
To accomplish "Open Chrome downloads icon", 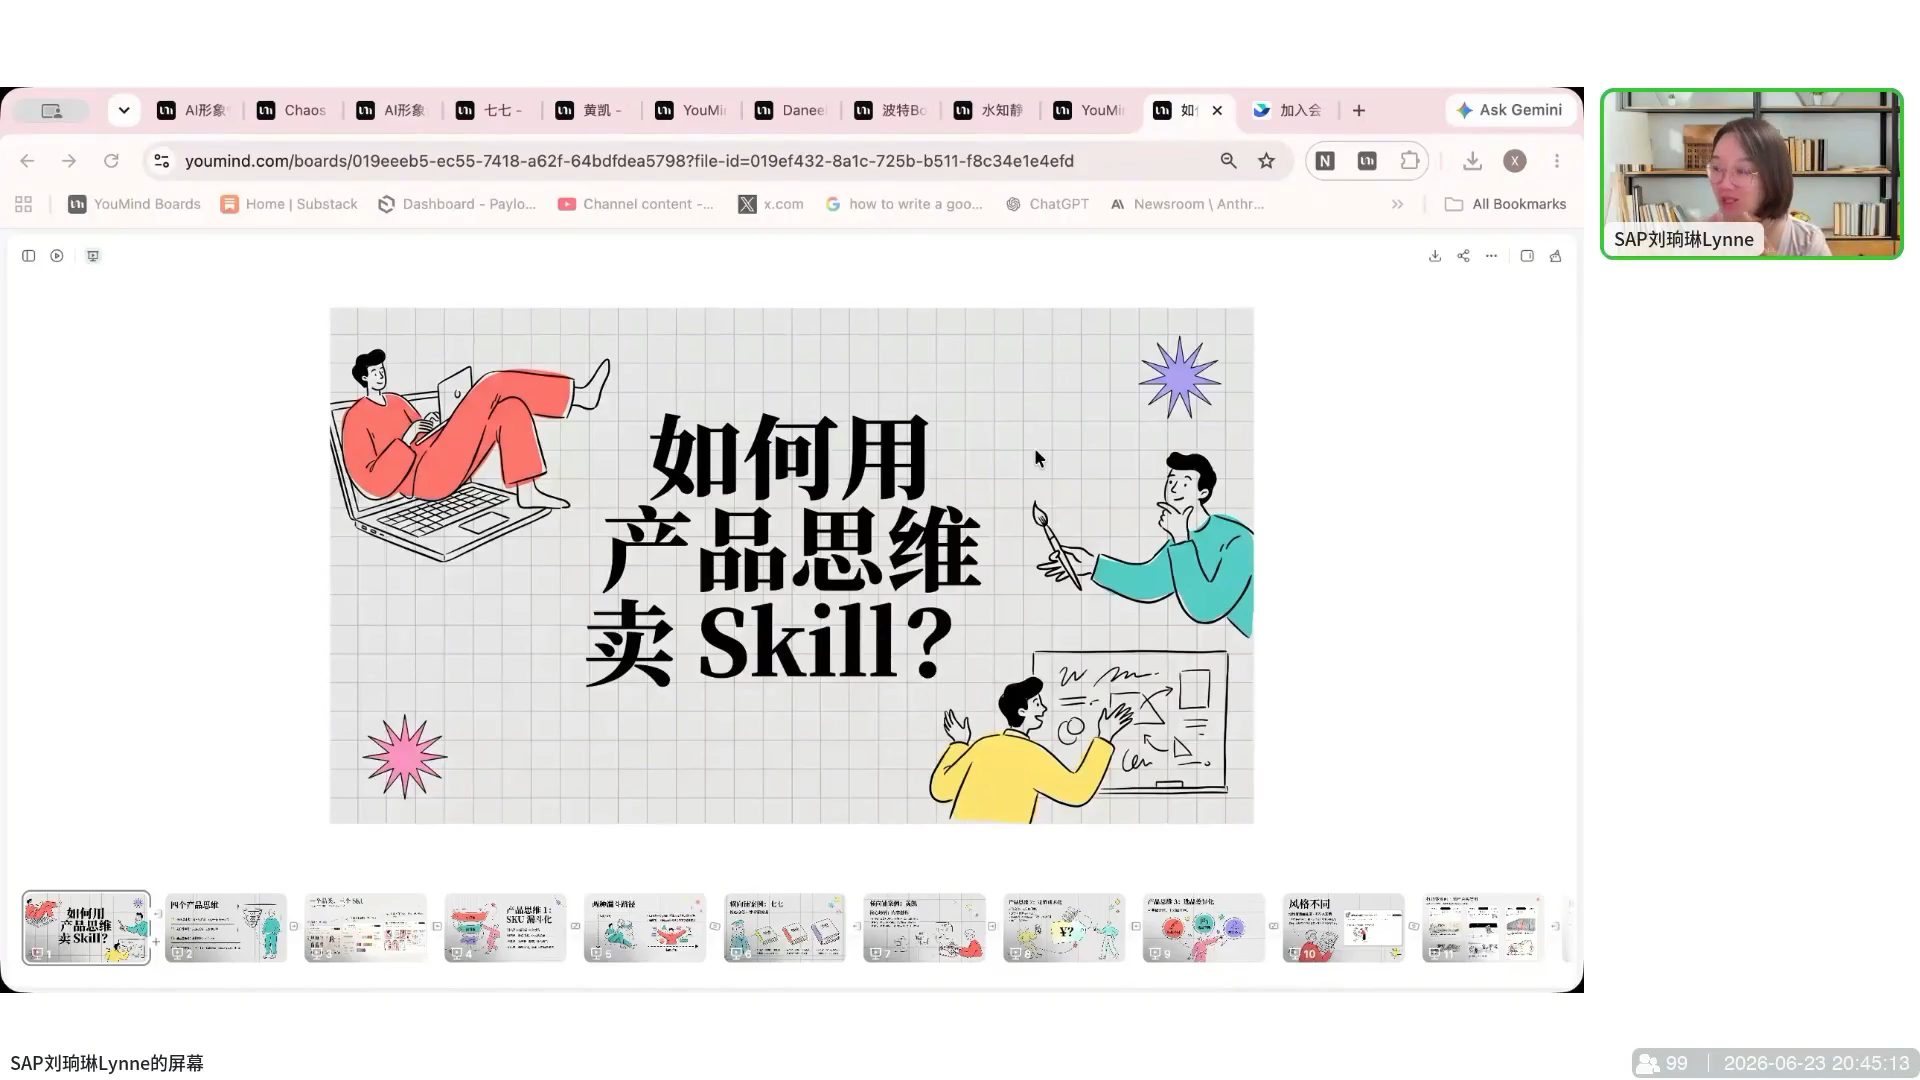I will pyautogui.click(x=1472, y=161).
